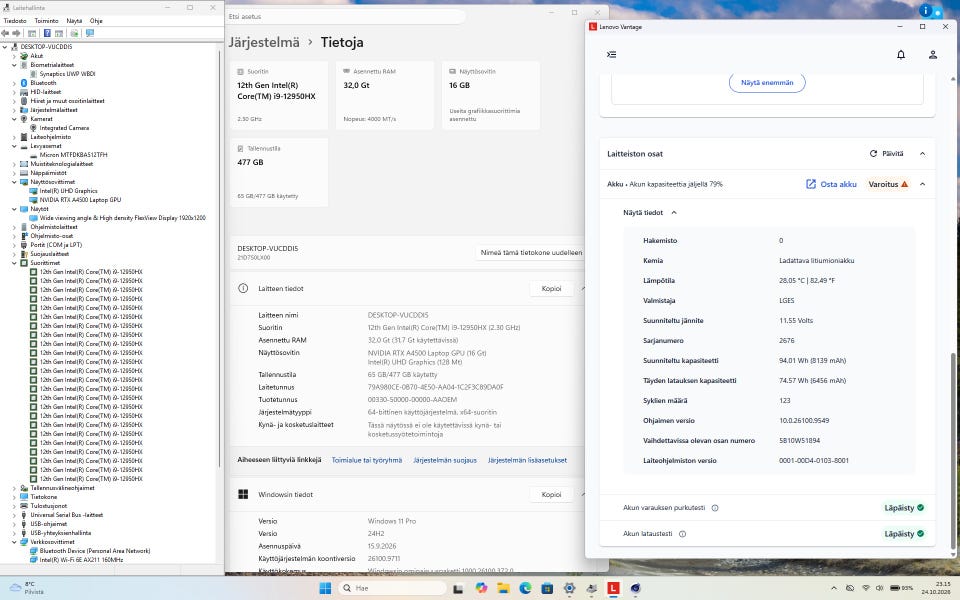This screenshot has height=600, width=960.
Task: Collapse the Akku row chevron in Lenovo Vantage
Action: 922,184
